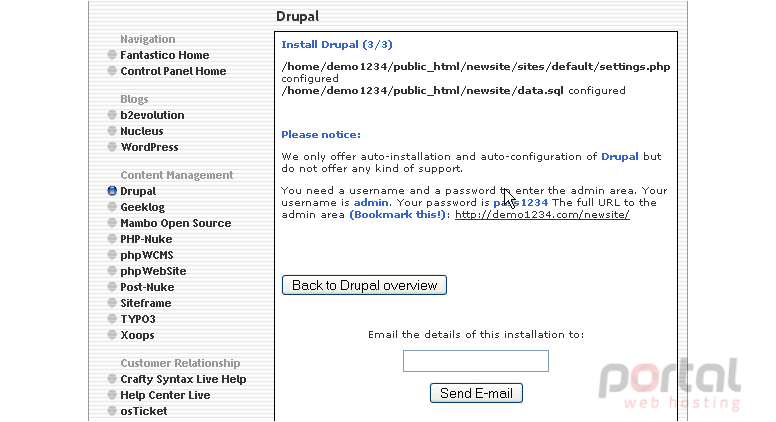The width and height of the screenshot is (776, 422).
Task: Click the Blogs section heading
Action: 134,99
